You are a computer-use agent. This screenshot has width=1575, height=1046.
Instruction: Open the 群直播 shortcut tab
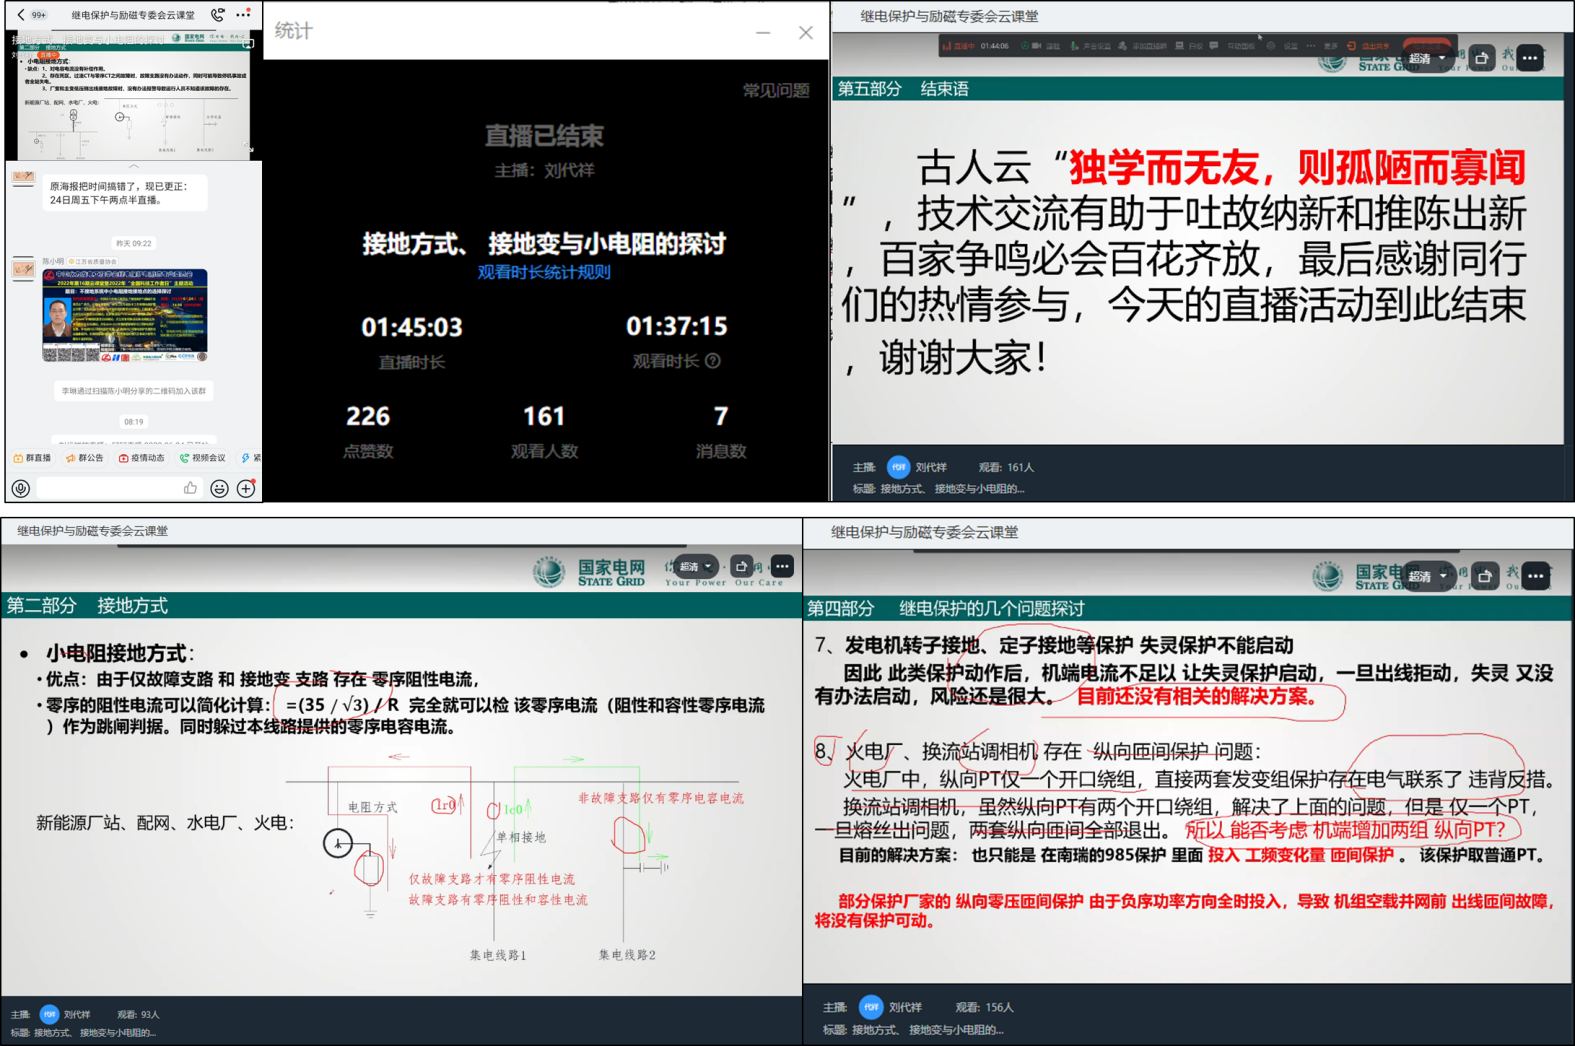[32, 458]
